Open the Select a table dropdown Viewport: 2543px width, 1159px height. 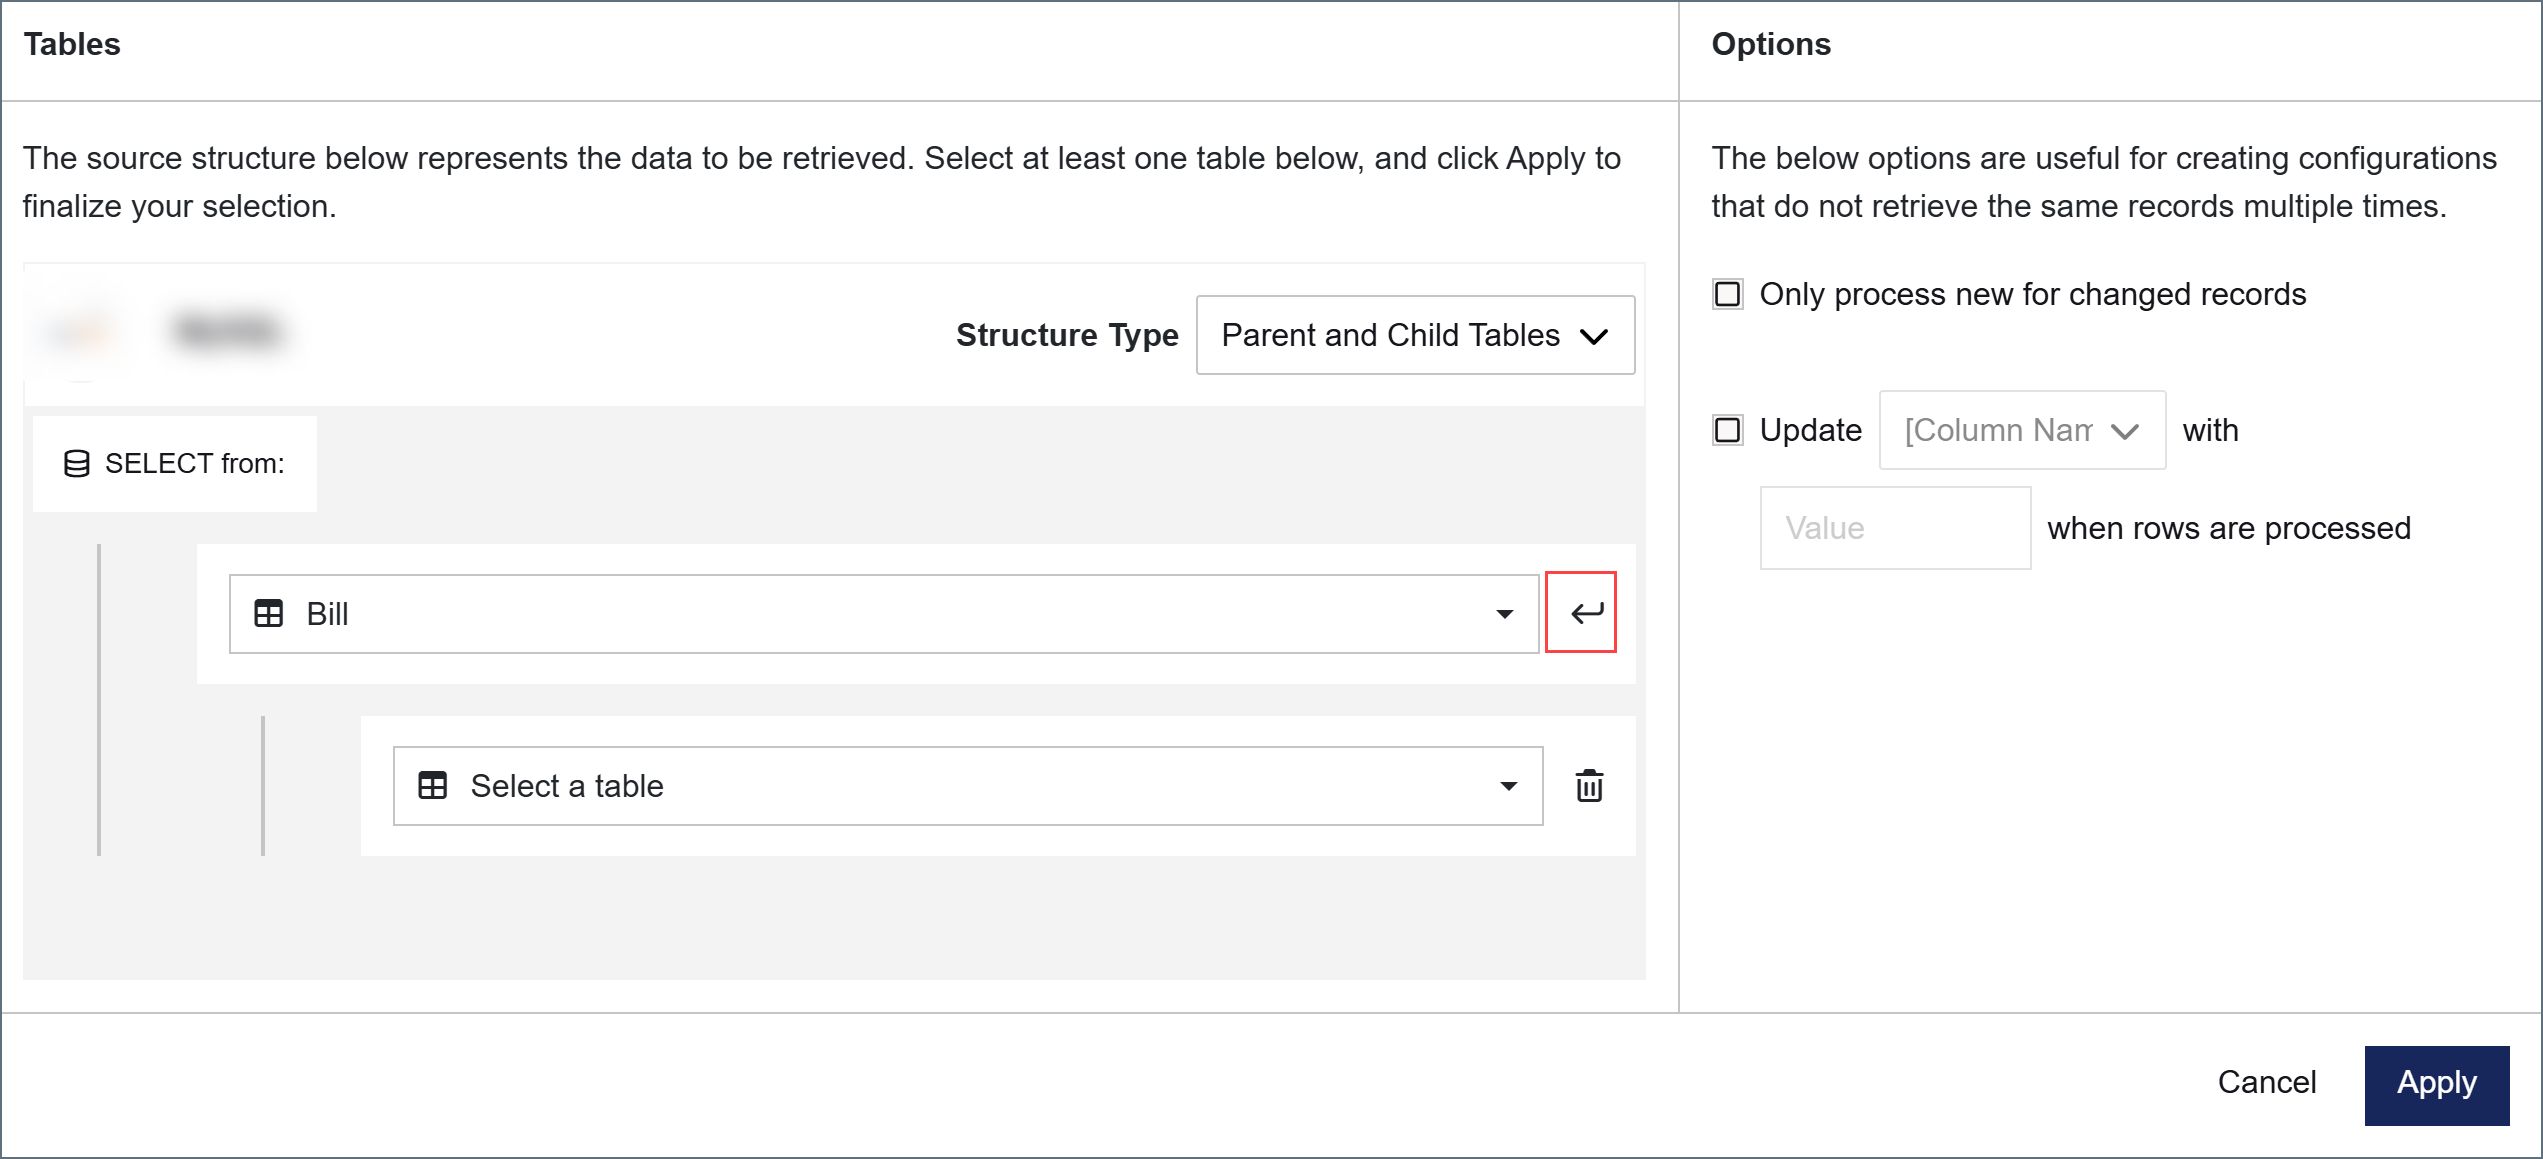coord(968,786)
